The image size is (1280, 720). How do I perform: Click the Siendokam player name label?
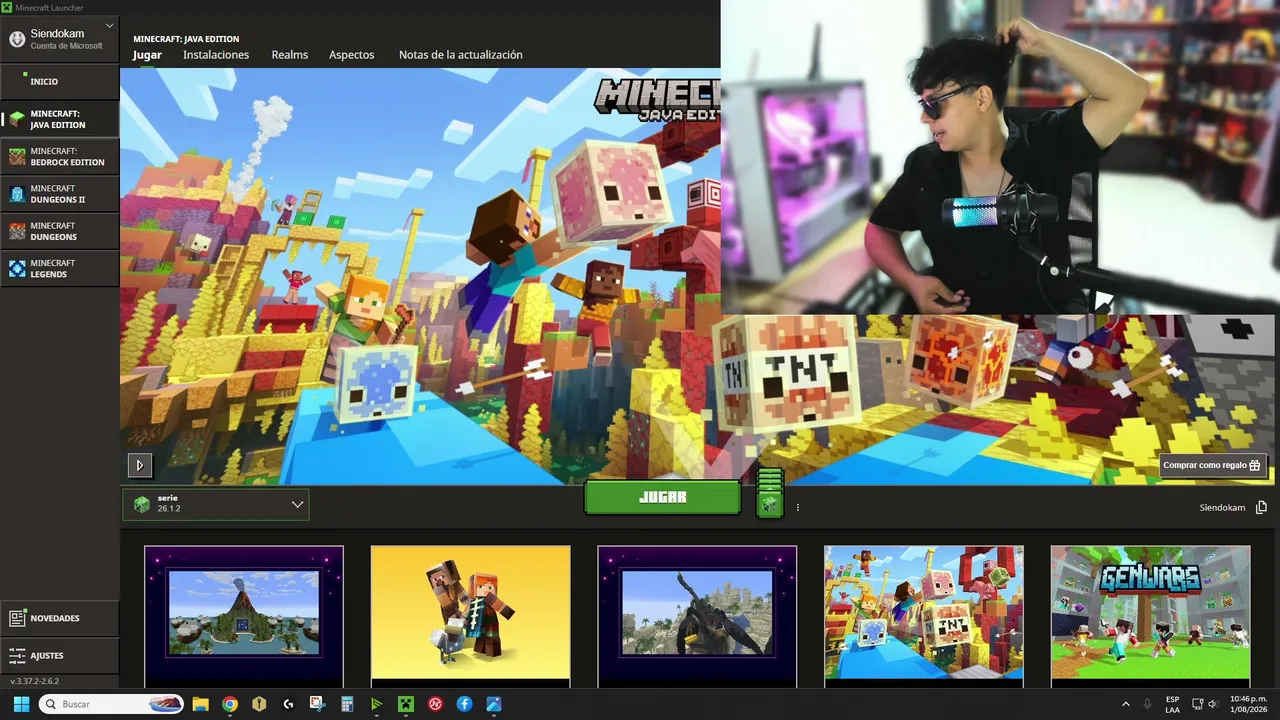1222,508
